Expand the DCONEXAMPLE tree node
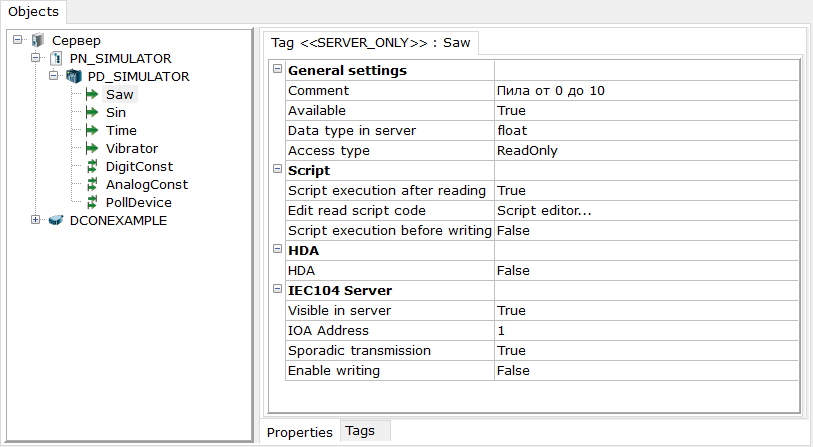Viewport: 813px width, 447px height. [x=35, y=220]
